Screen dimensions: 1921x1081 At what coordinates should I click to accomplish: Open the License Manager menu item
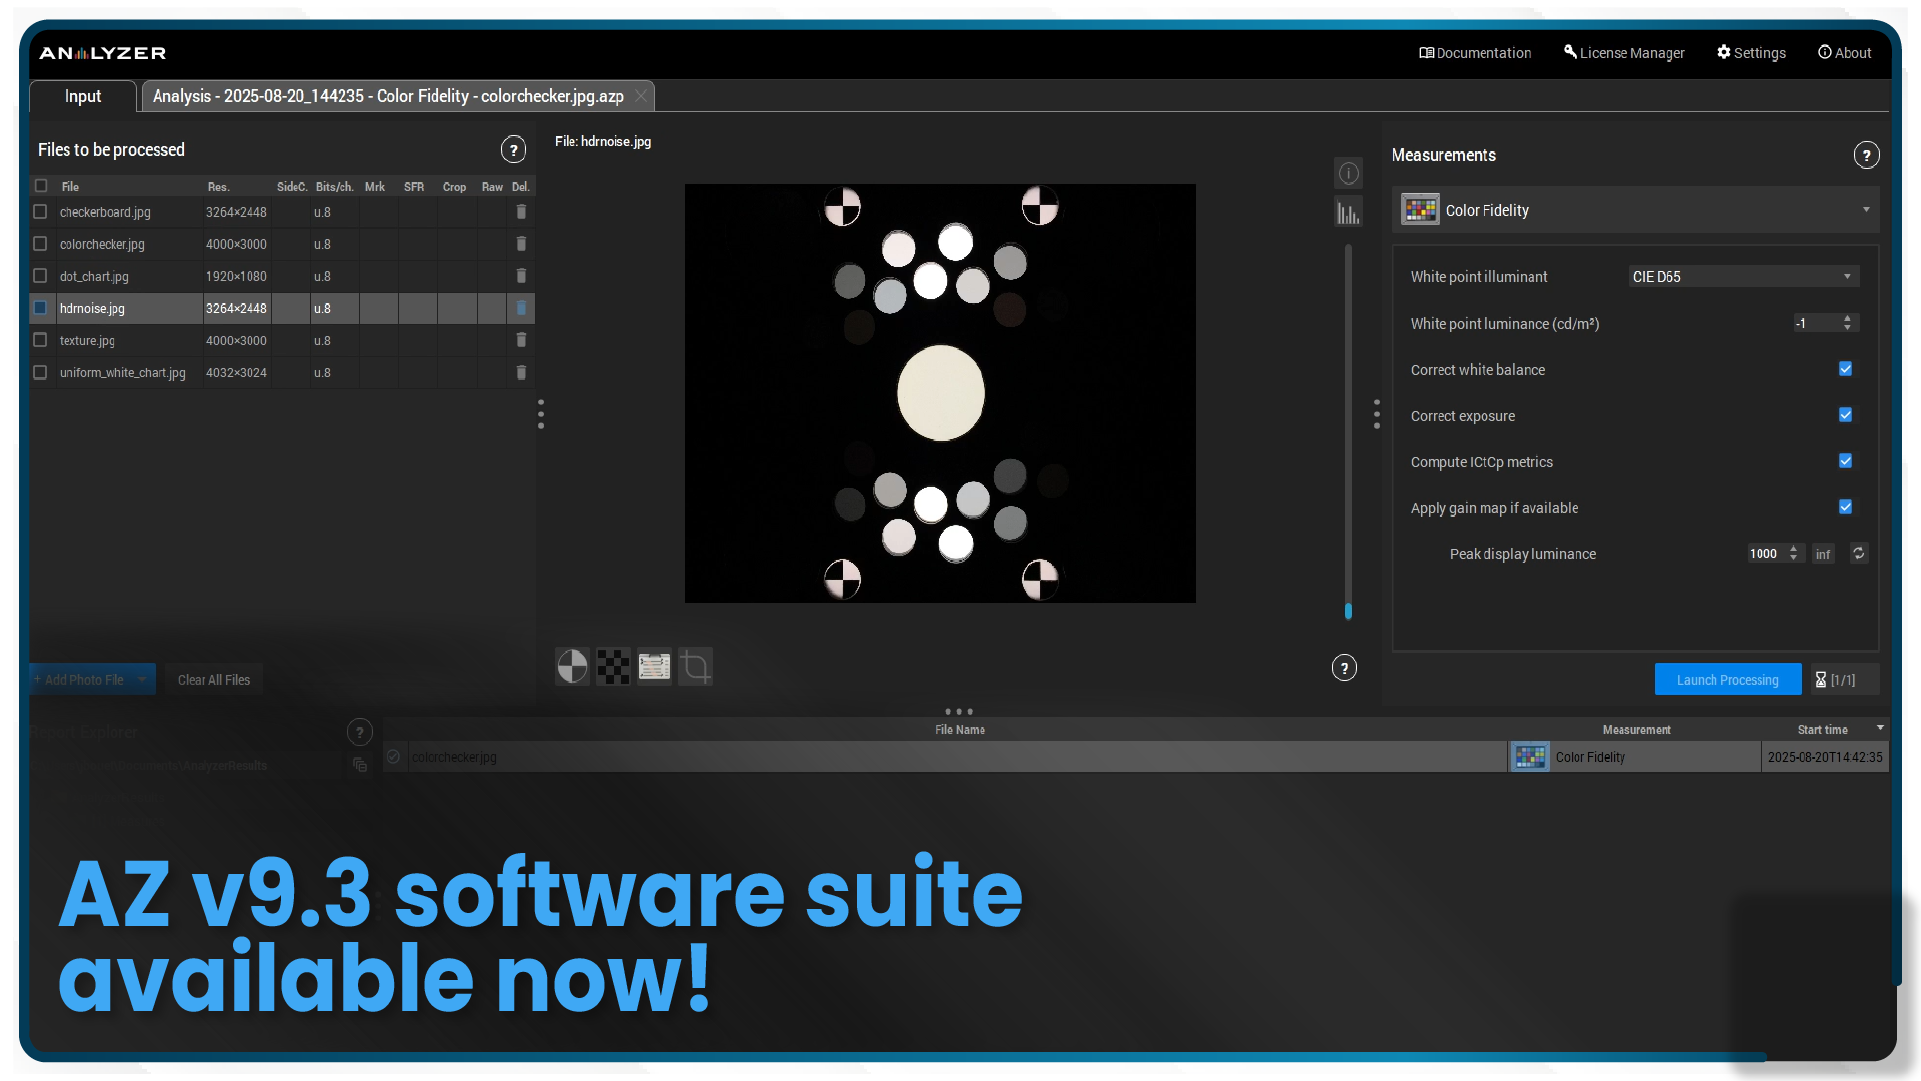point(1624,53)
